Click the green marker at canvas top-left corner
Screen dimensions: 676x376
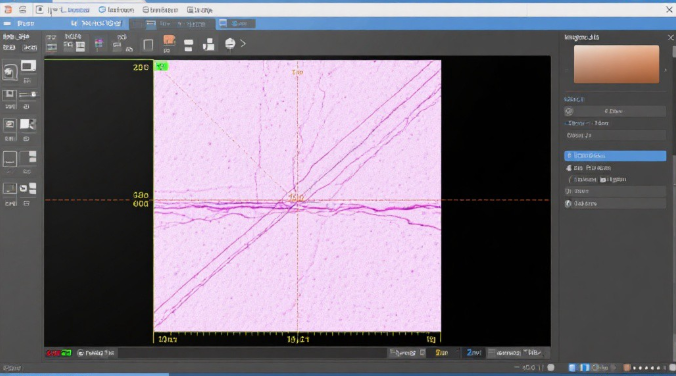[161, 66]
